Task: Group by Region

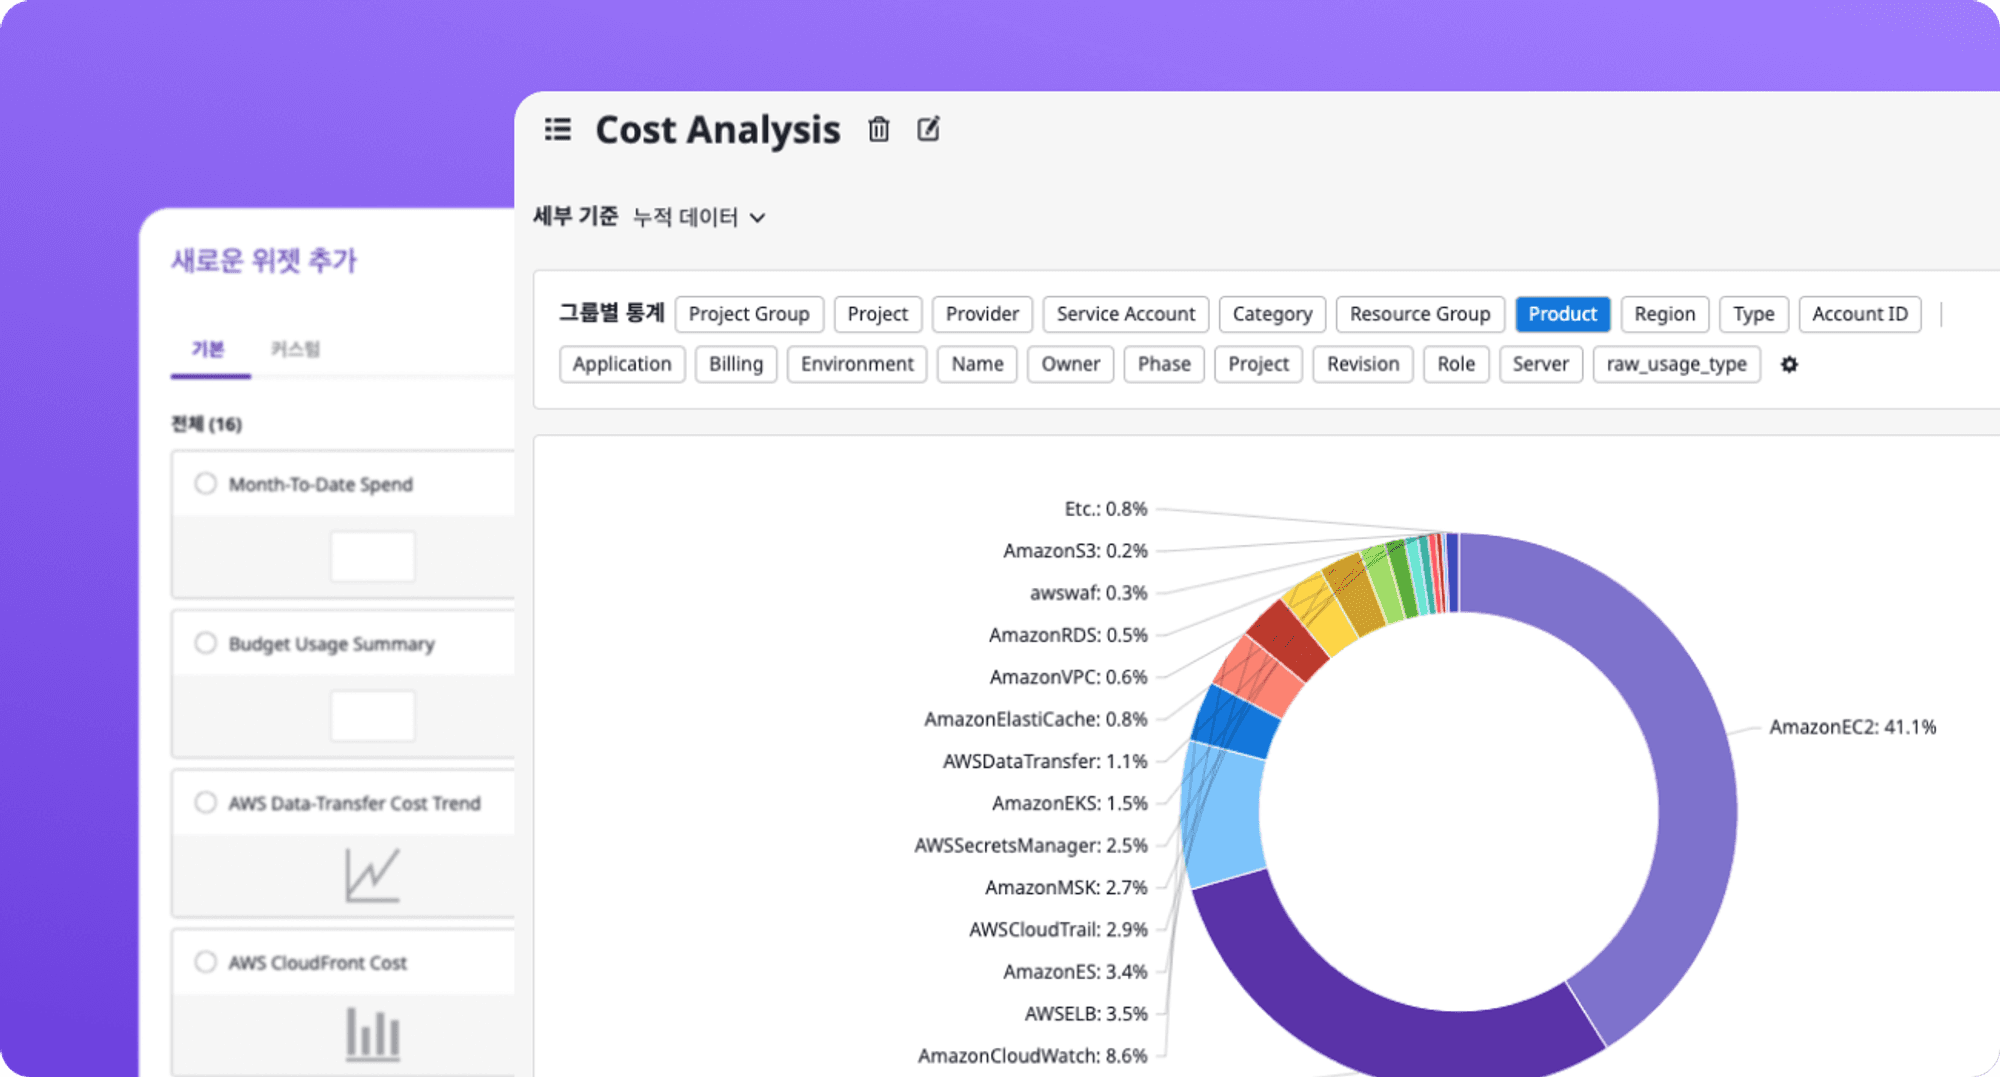Action: click(x=1665, y=314)
